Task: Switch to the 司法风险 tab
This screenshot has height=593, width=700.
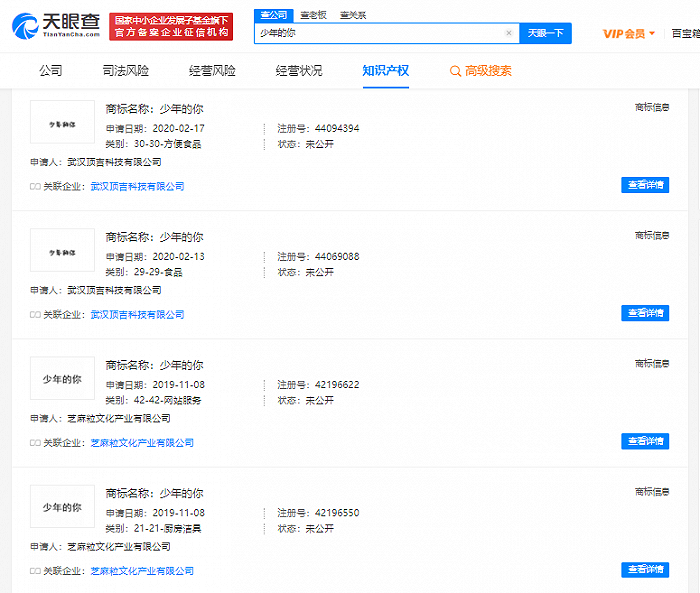Action: pos(125,71)
